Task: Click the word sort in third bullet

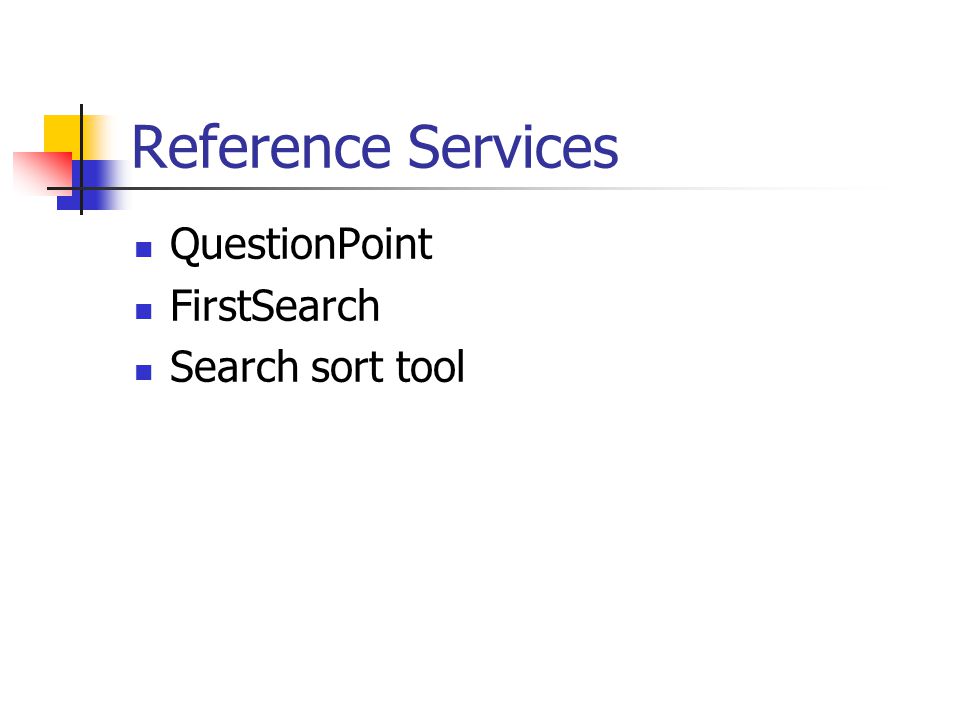Action: click(x=348, y=368)
